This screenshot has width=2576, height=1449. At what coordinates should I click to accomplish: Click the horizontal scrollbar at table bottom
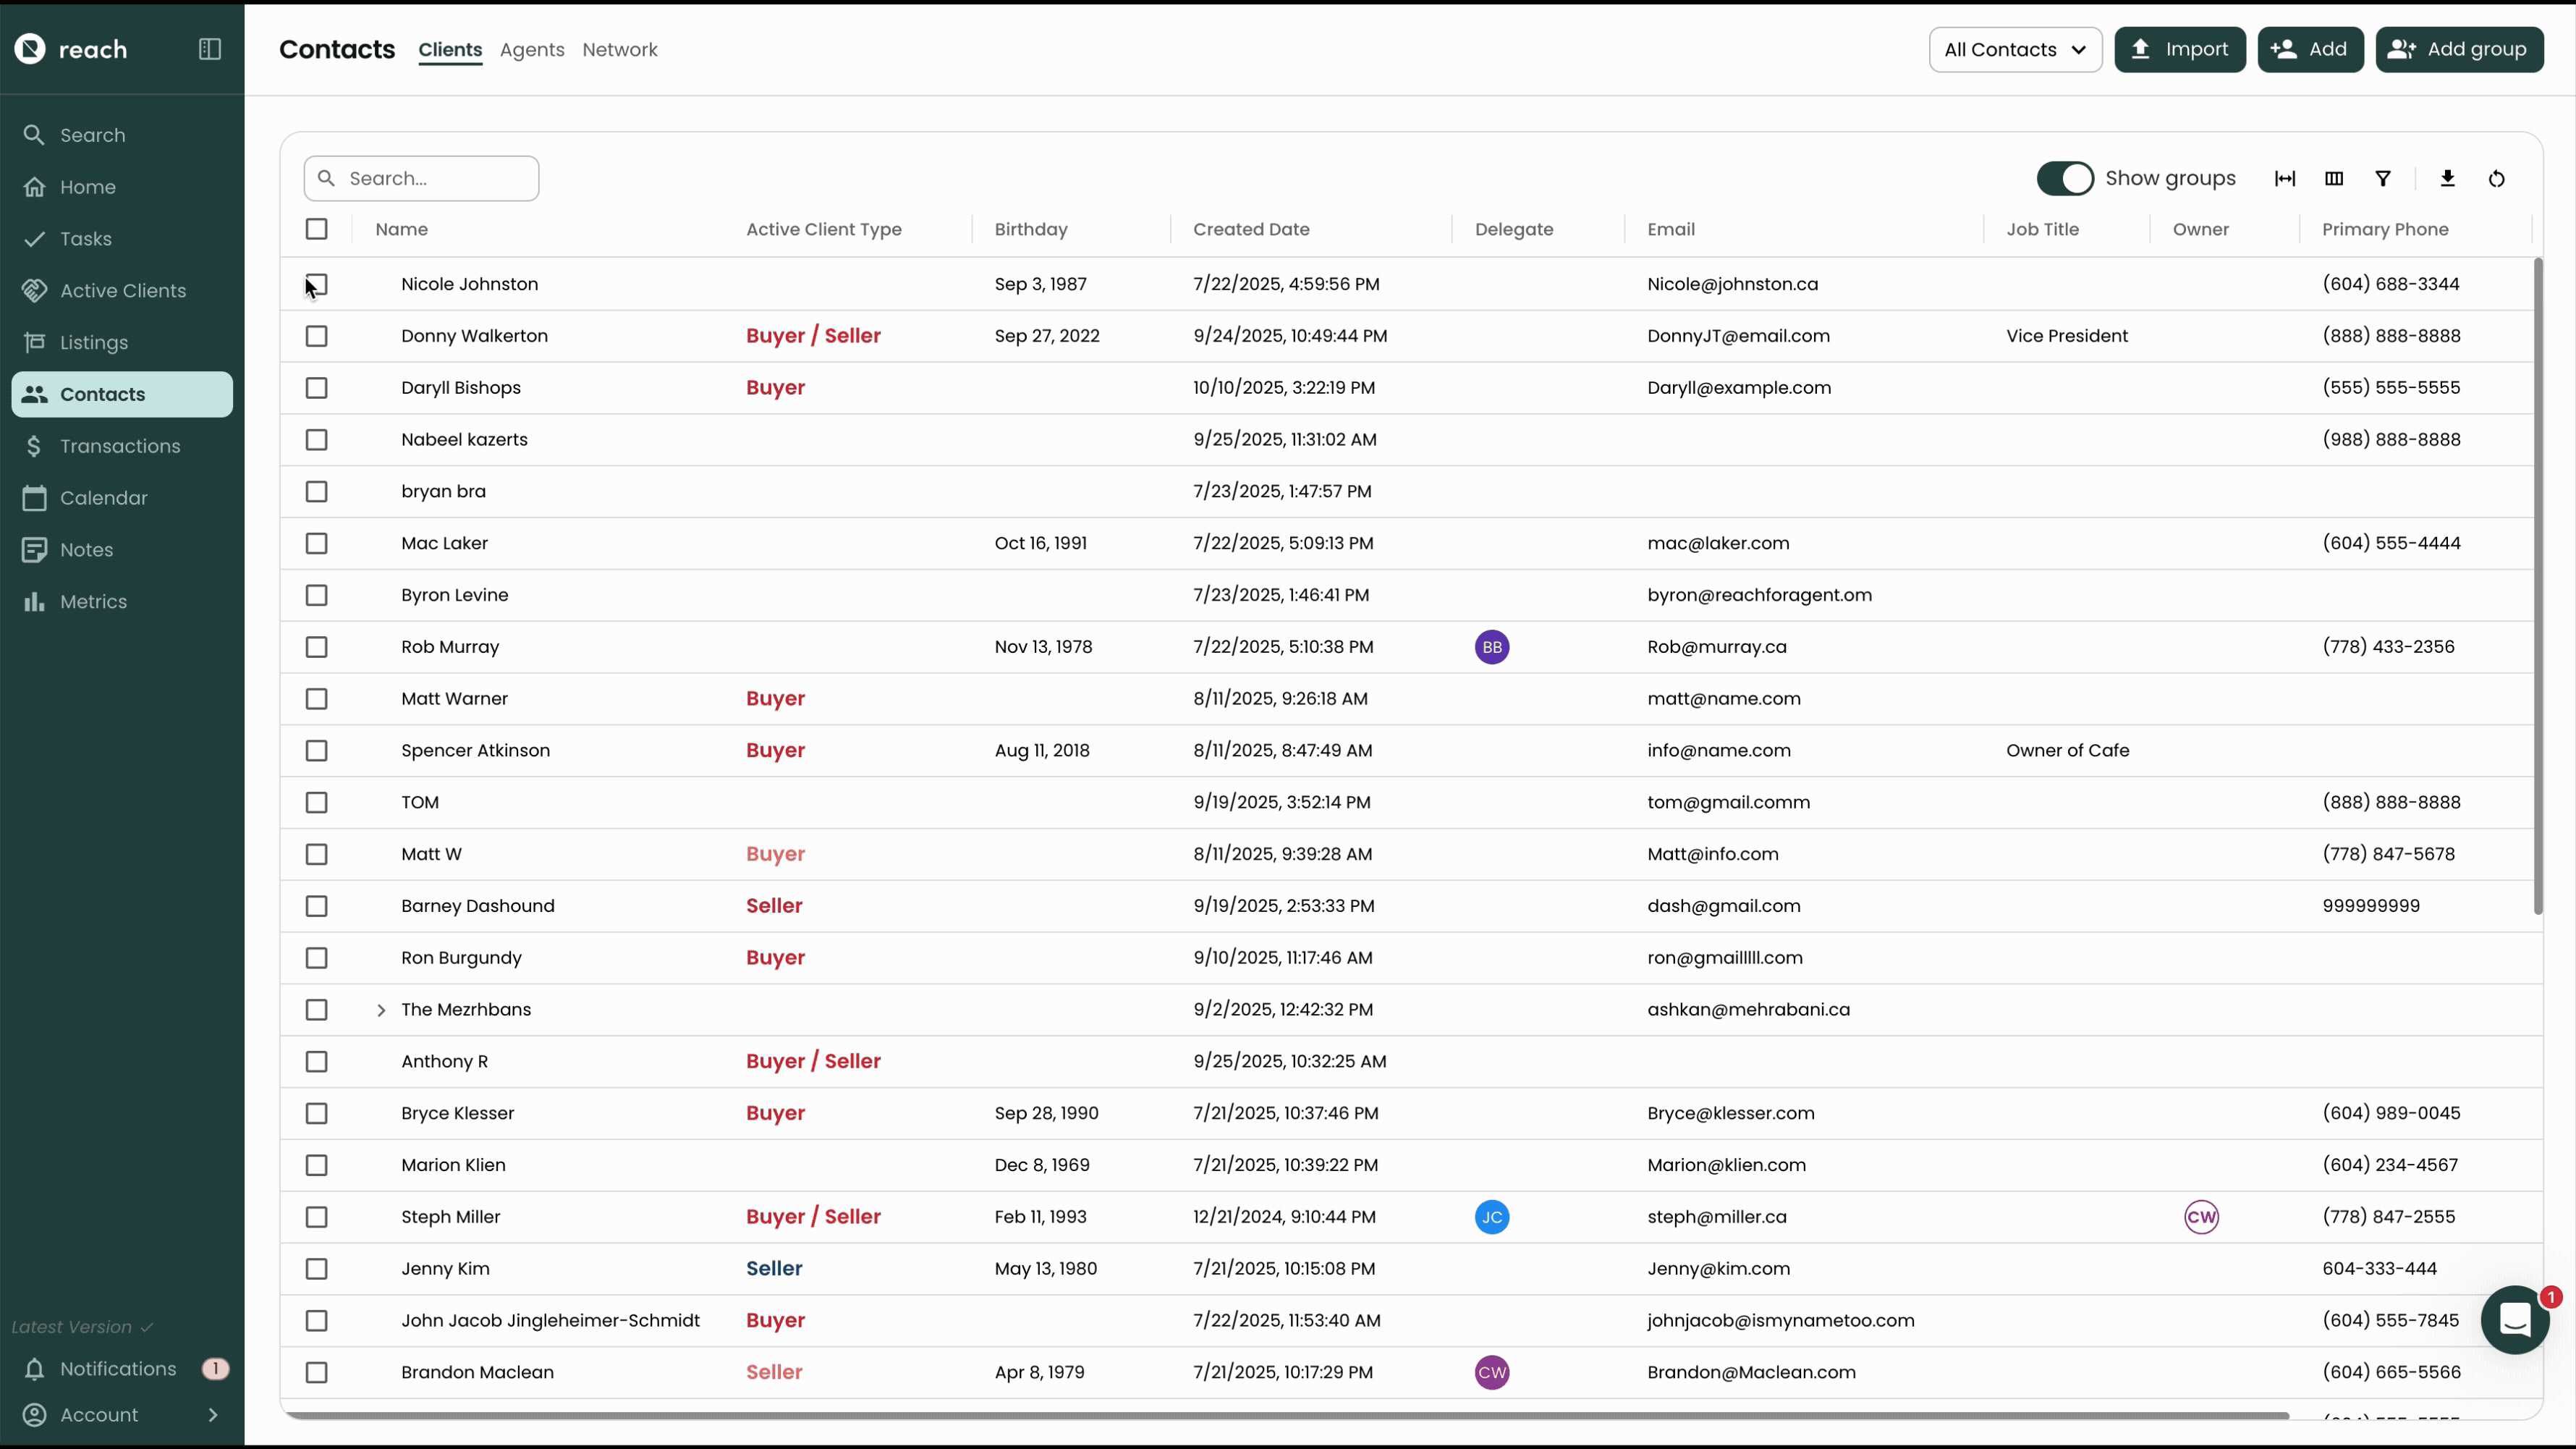[1285, 1415]
